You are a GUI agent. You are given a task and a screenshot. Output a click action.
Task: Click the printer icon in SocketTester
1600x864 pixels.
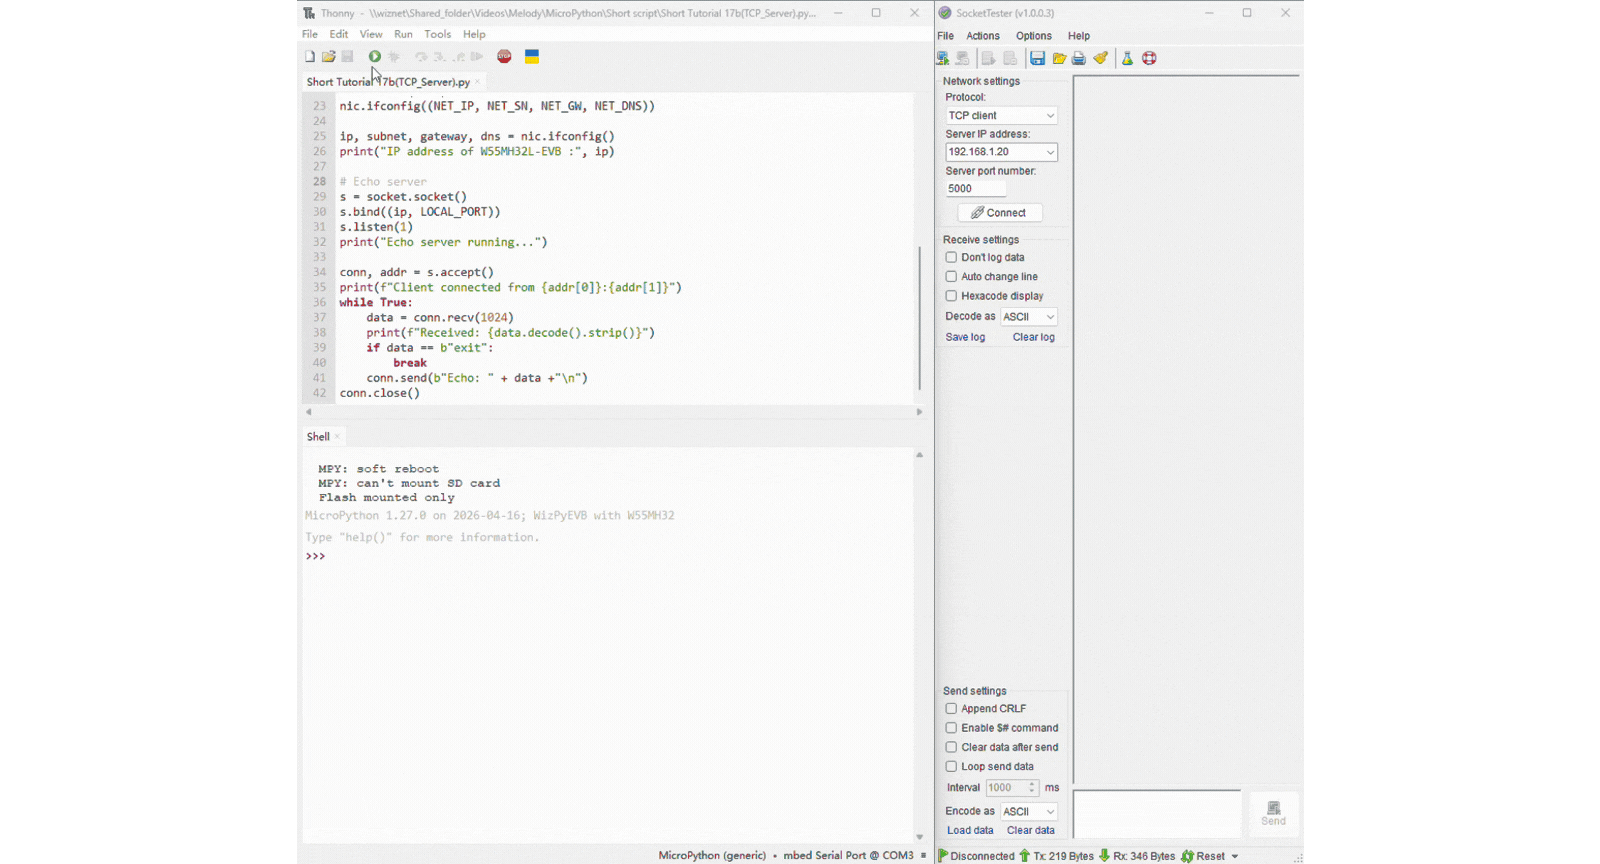click(1079, 58)
